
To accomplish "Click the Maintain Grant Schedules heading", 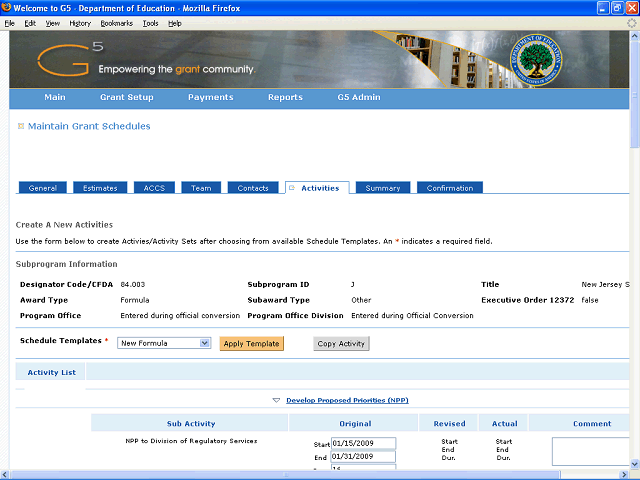I will point(89,126).
